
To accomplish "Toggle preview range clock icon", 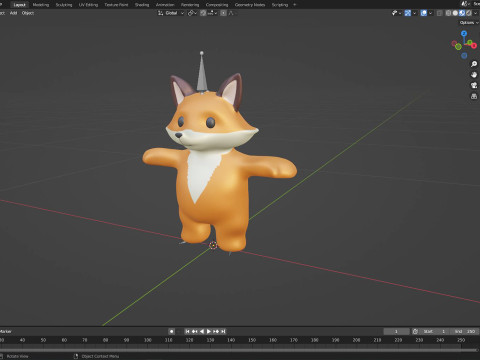I will tap(415, 331).
